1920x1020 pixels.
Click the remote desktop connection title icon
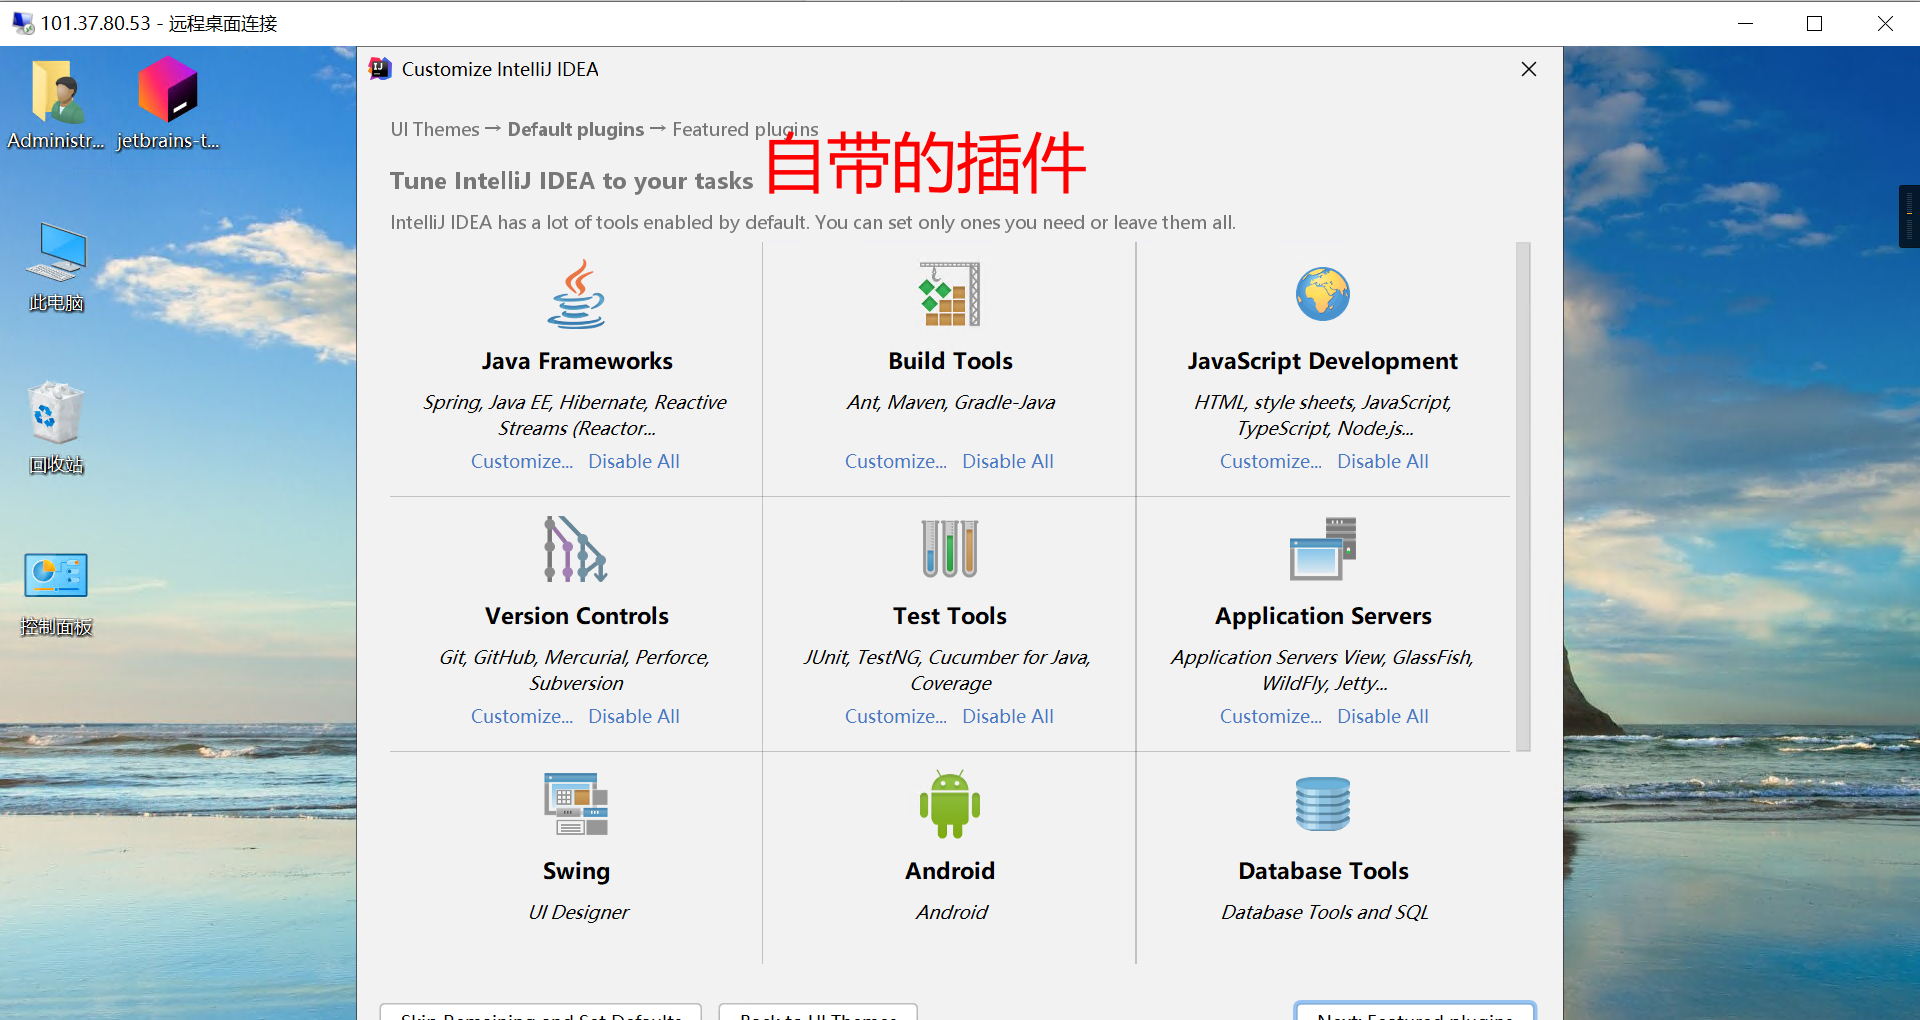coord(22,23)
